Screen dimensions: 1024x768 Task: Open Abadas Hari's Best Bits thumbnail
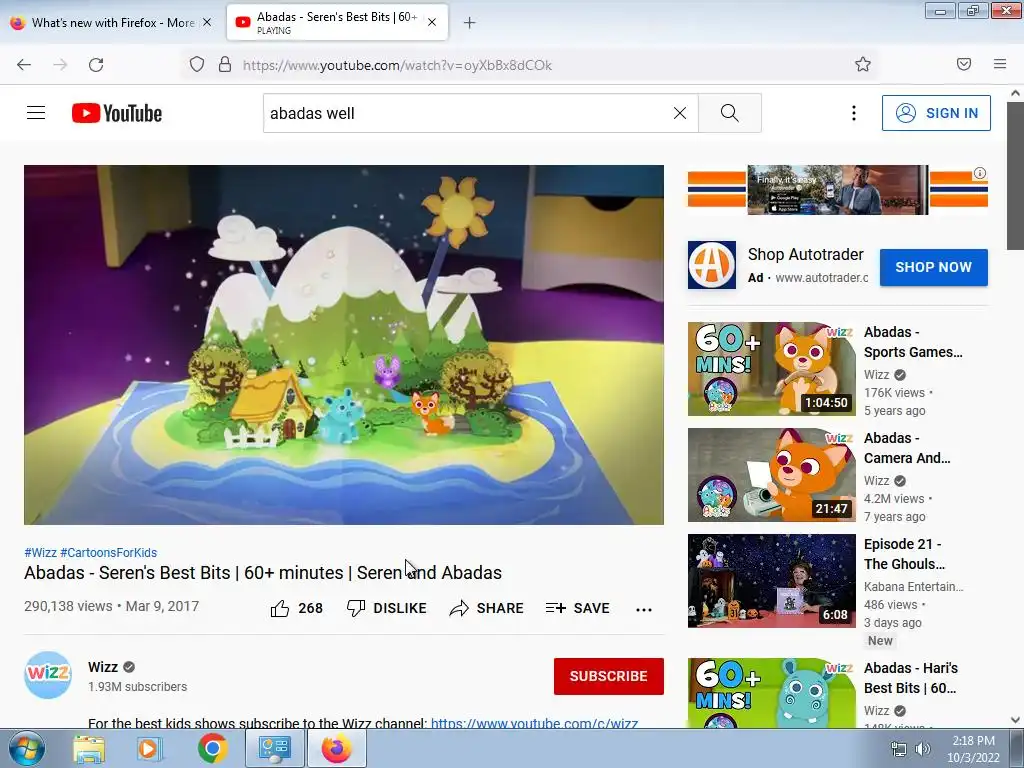771,693
